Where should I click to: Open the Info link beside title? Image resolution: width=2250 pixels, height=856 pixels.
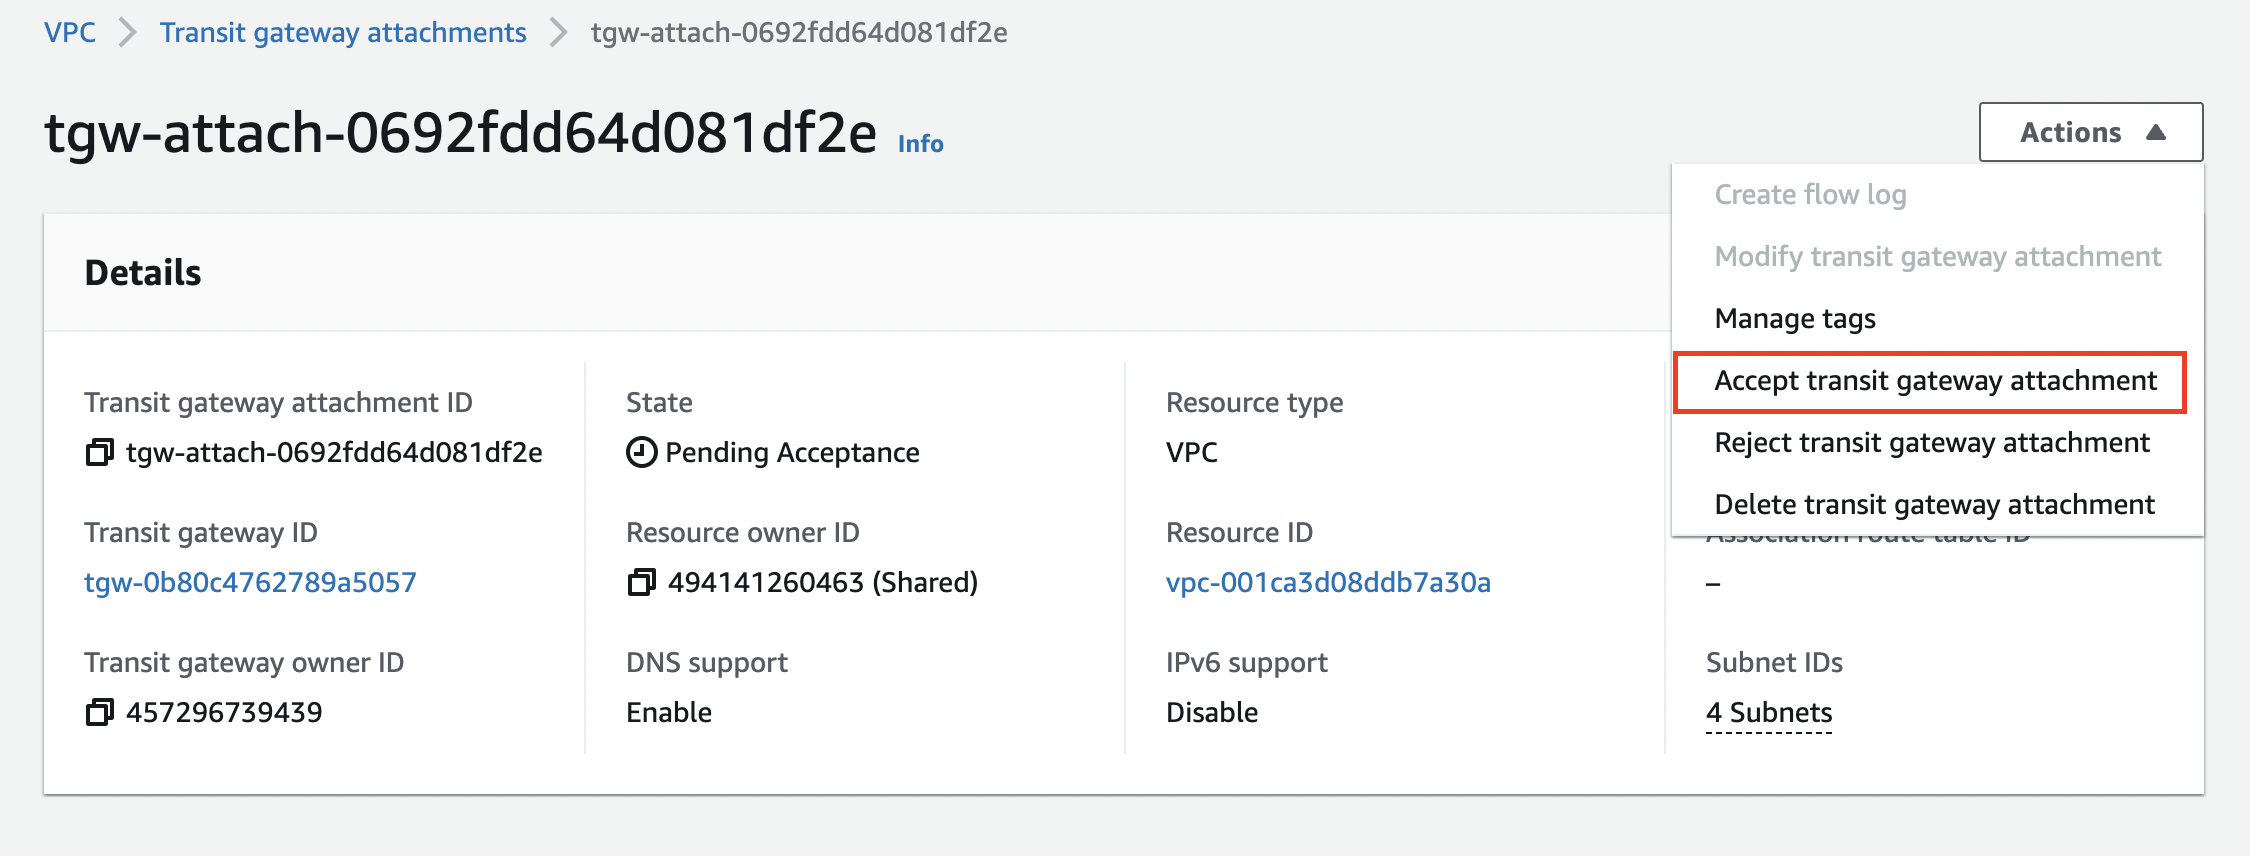click(920, 144)
